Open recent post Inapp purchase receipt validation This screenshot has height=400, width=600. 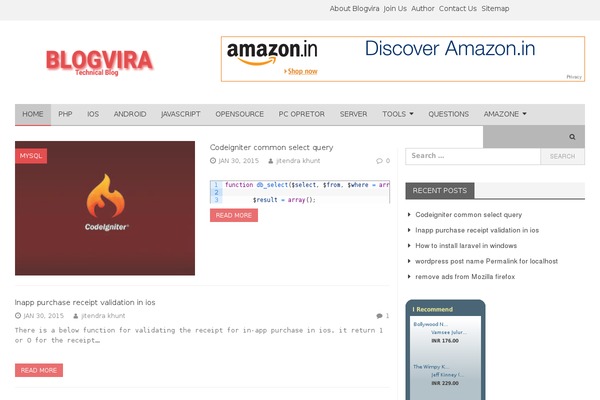(x=477, y=230)
